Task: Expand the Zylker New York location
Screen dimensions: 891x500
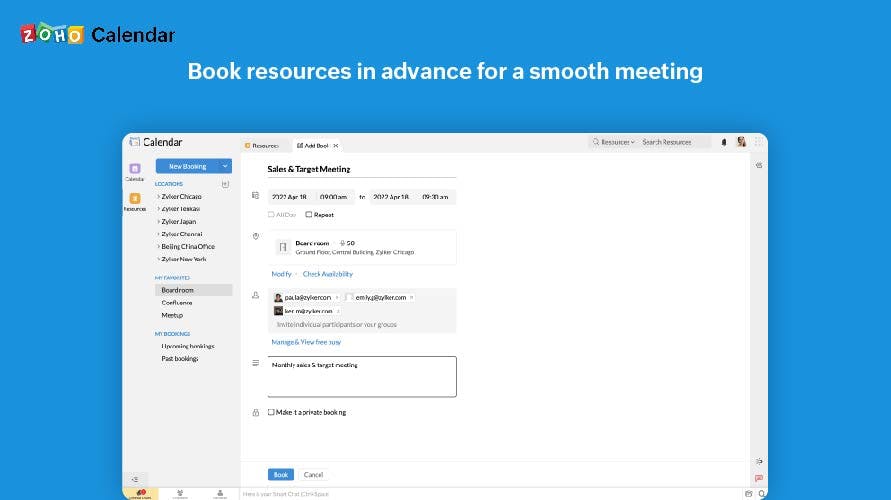Action: pos(159,259)
